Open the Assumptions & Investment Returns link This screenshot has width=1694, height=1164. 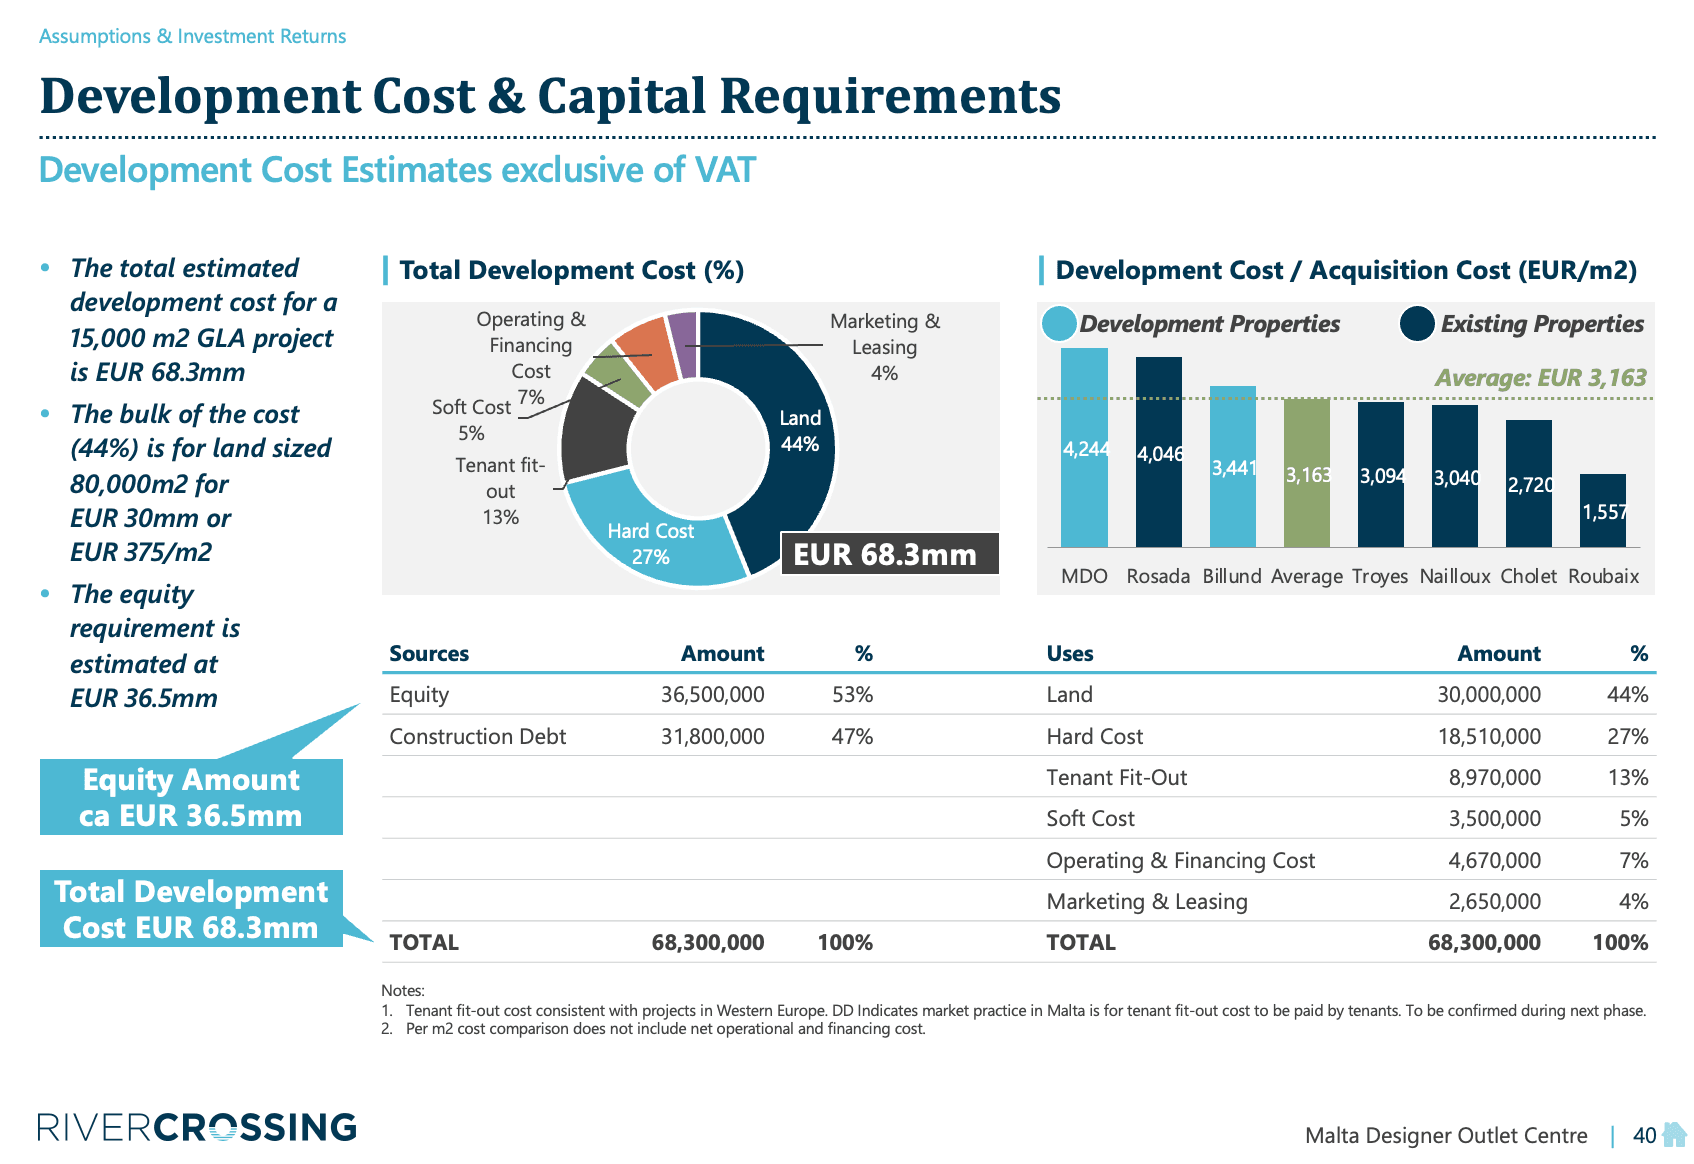click(x=192, y=36)
